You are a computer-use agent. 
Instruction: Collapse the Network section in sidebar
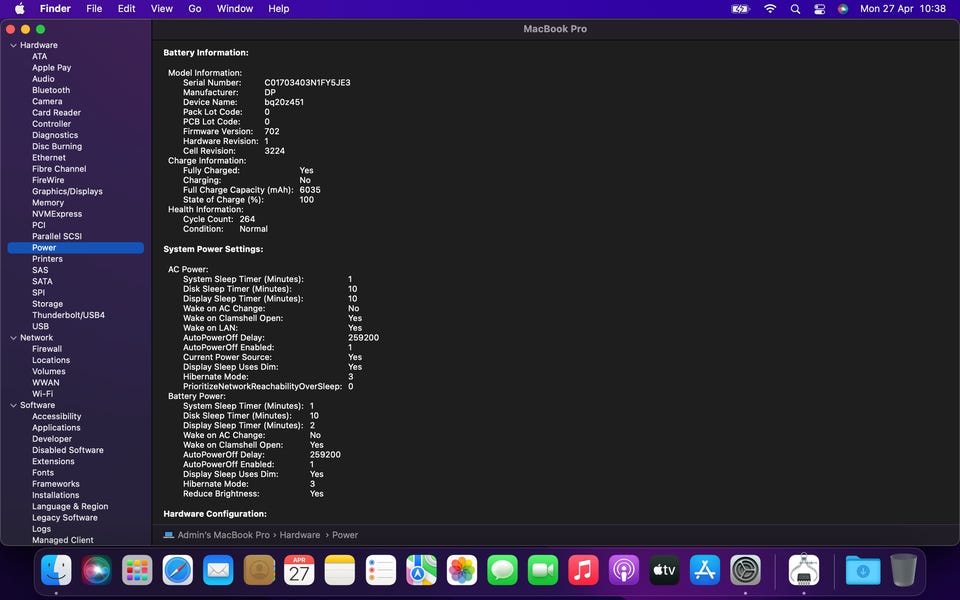pyautogui.click(x=13, y=338)
